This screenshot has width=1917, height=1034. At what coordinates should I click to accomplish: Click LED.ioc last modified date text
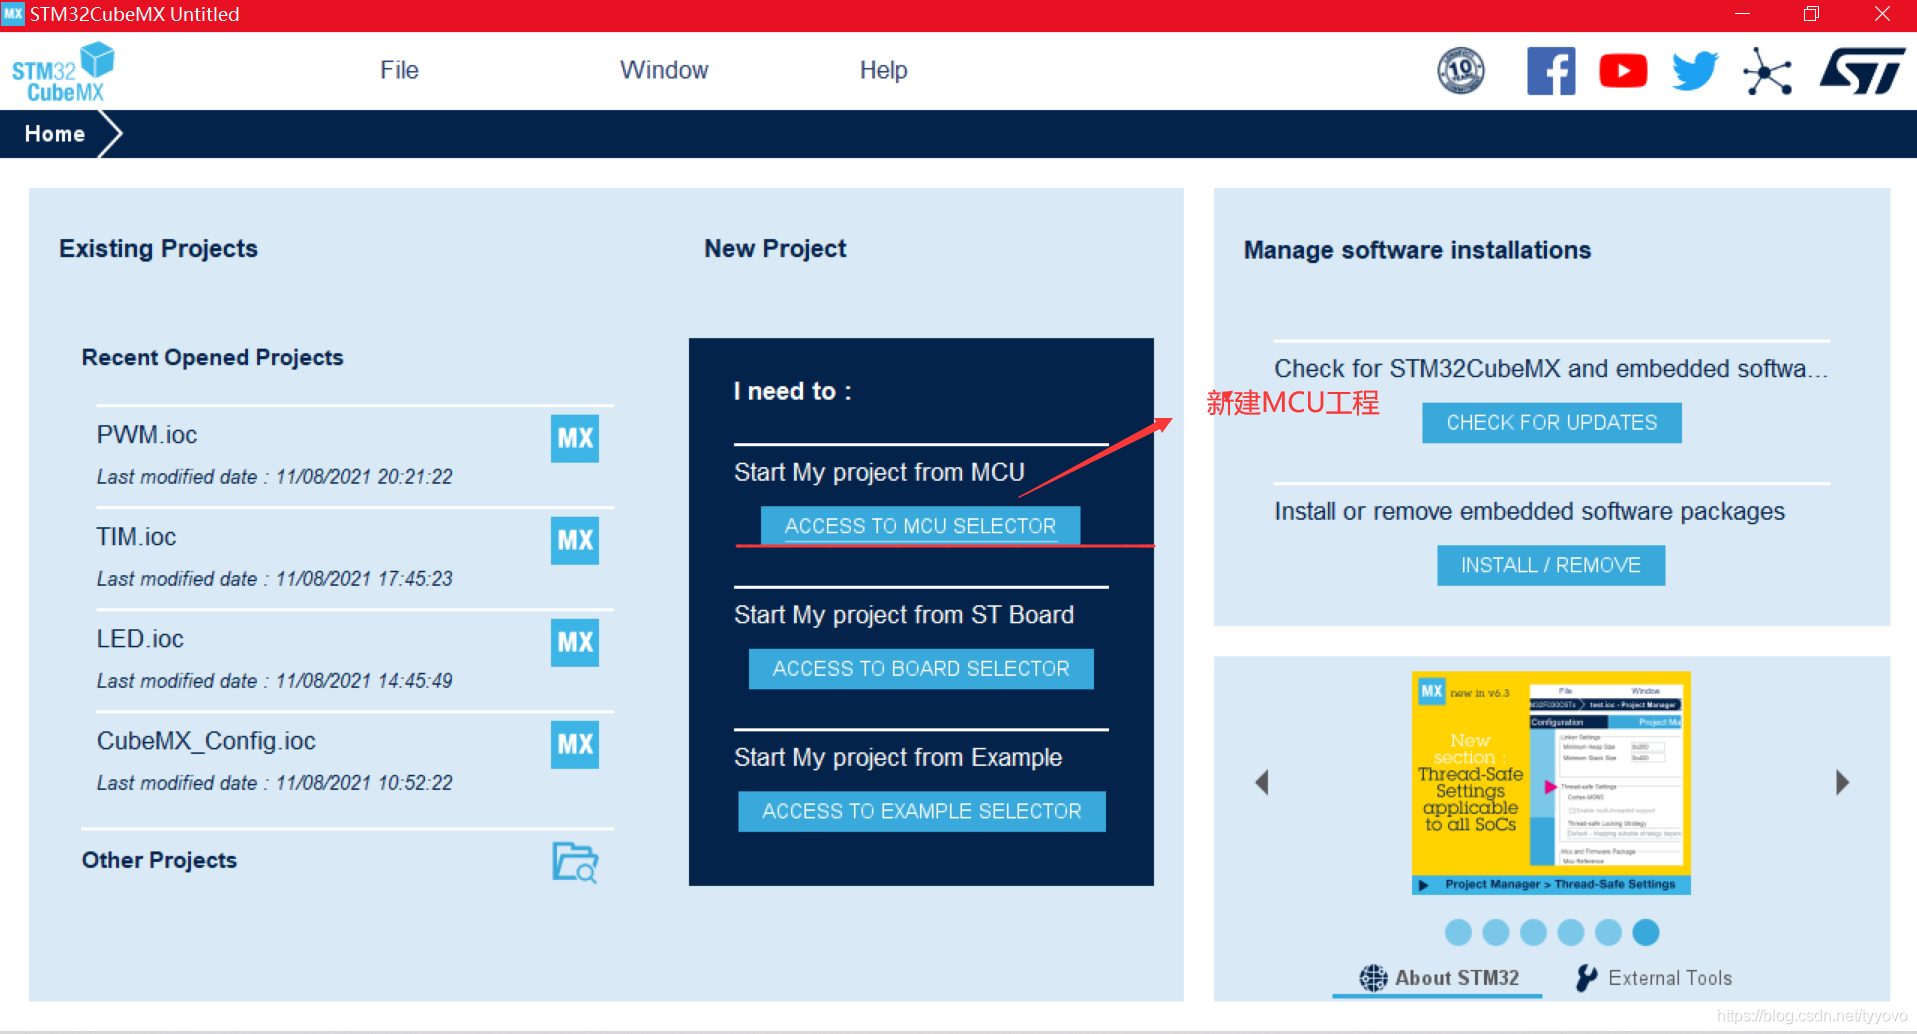[275, 681]
